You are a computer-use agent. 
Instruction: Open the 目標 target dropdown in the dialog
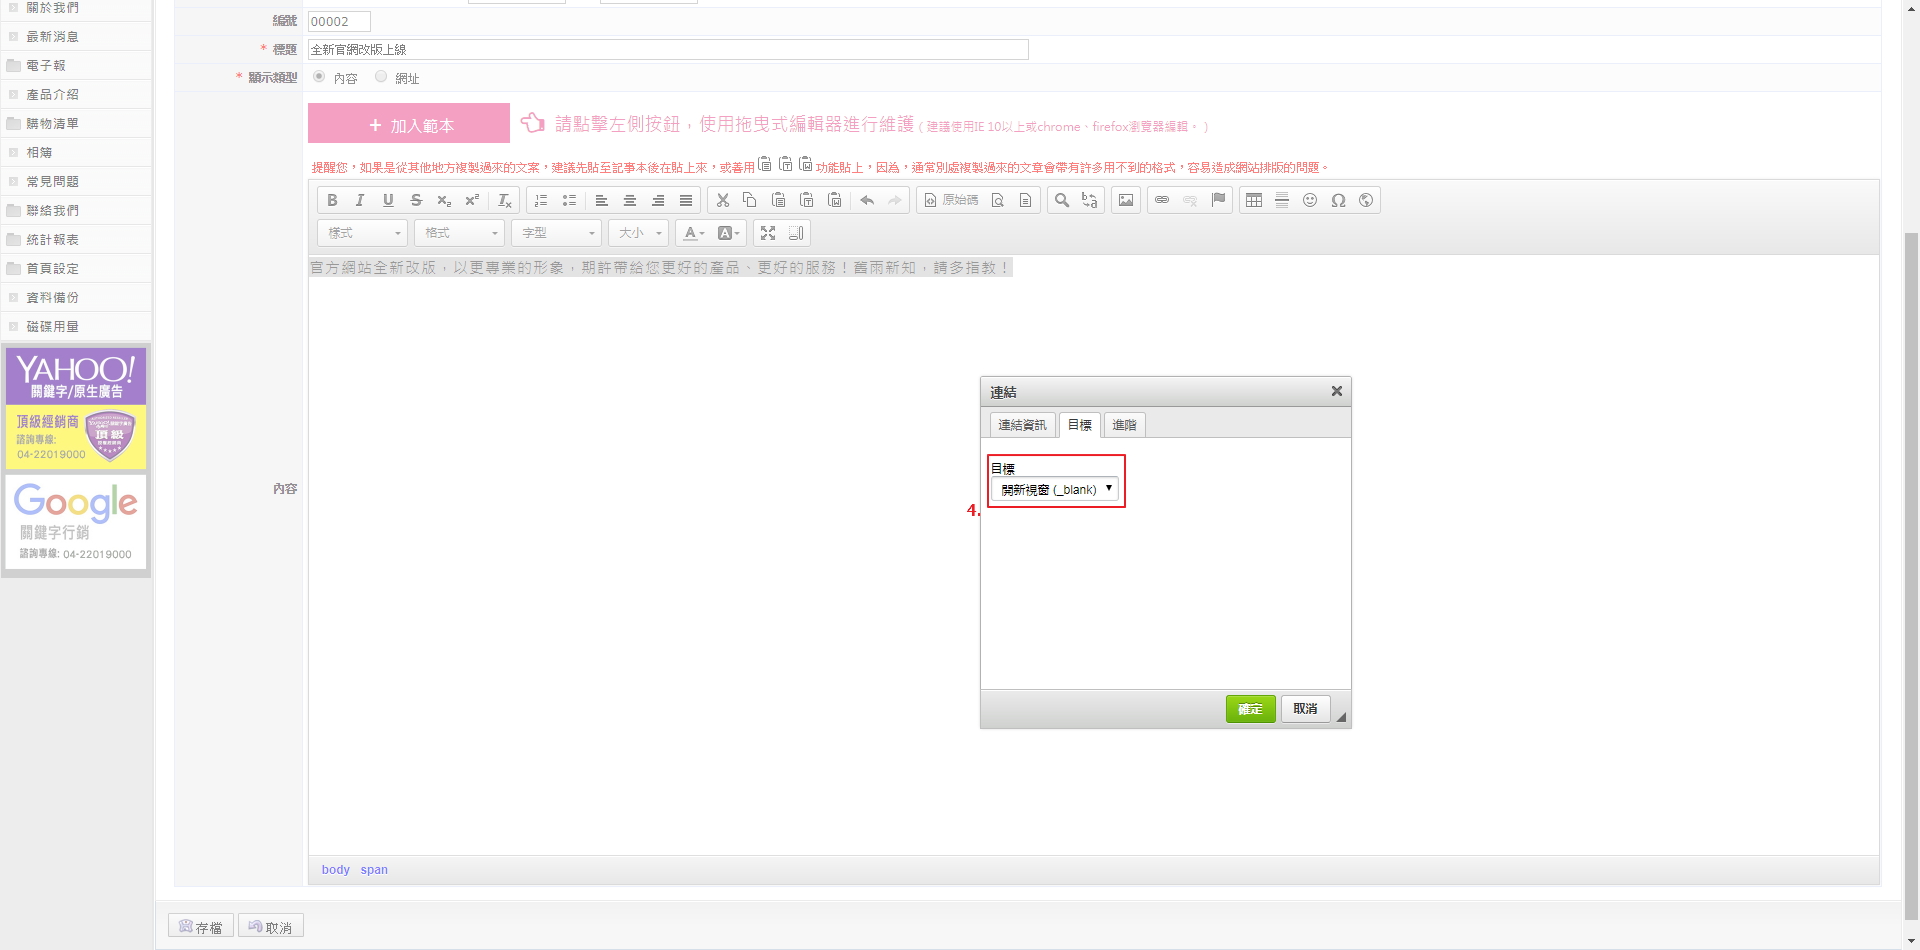(x=1055, y=490)
